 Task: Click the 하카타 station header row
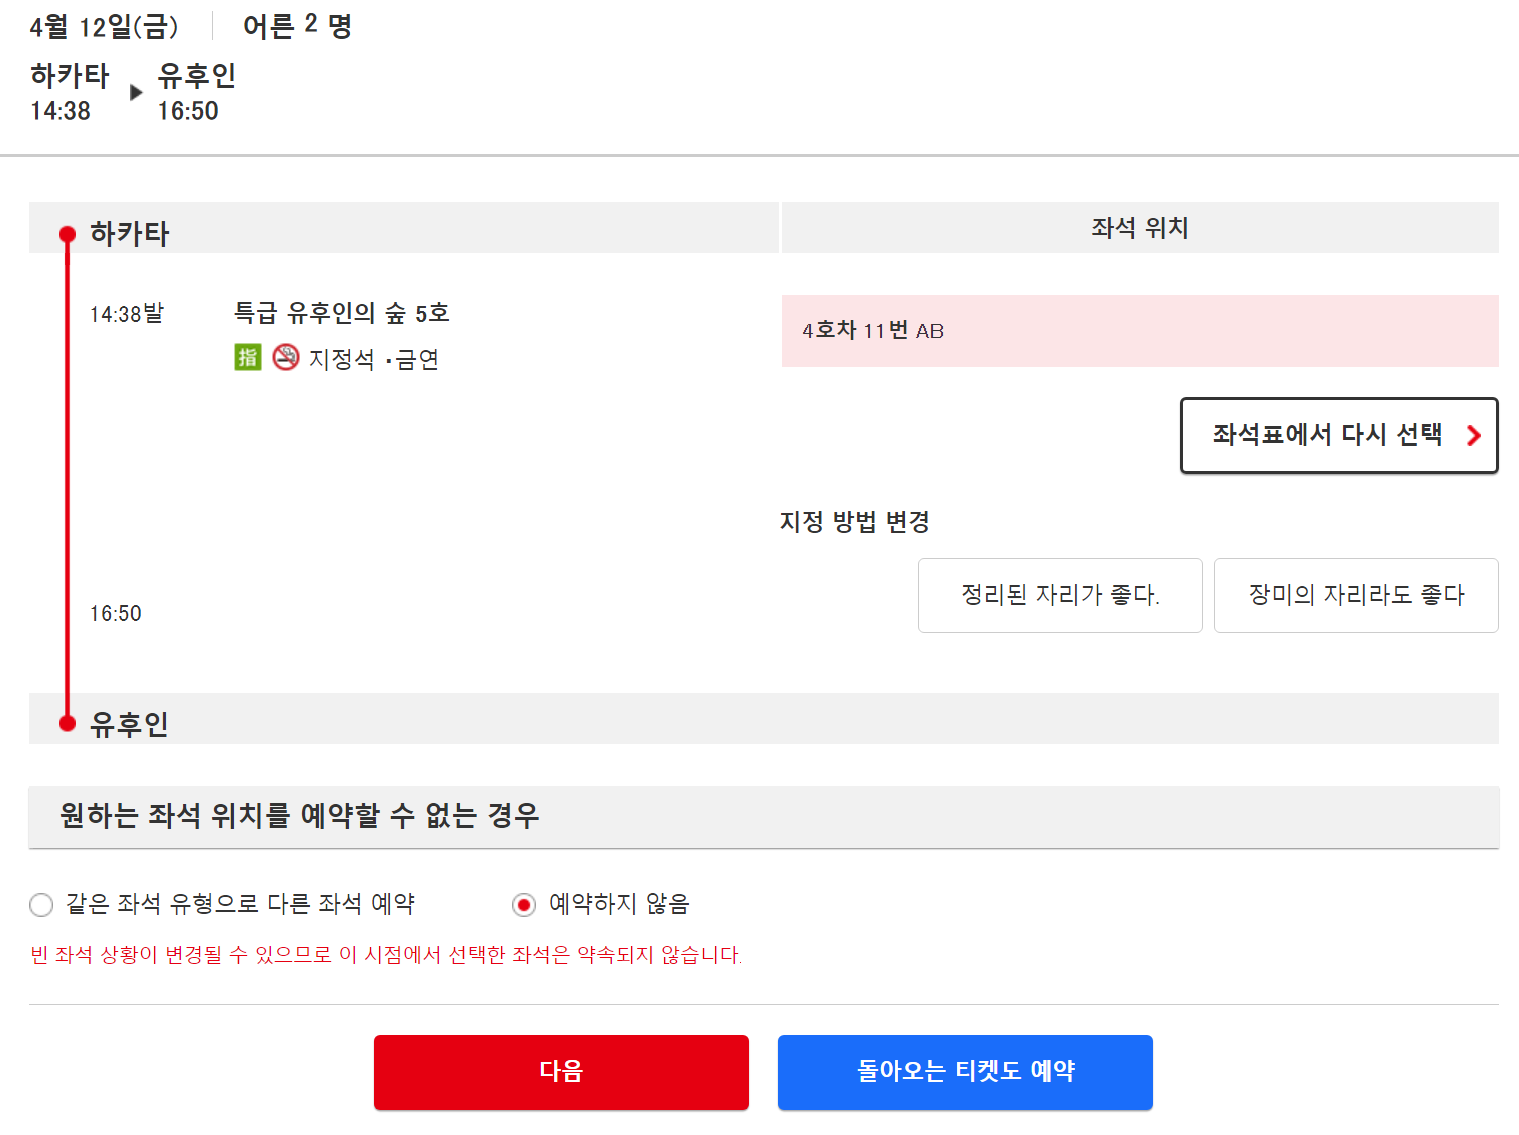coord(404,228)
